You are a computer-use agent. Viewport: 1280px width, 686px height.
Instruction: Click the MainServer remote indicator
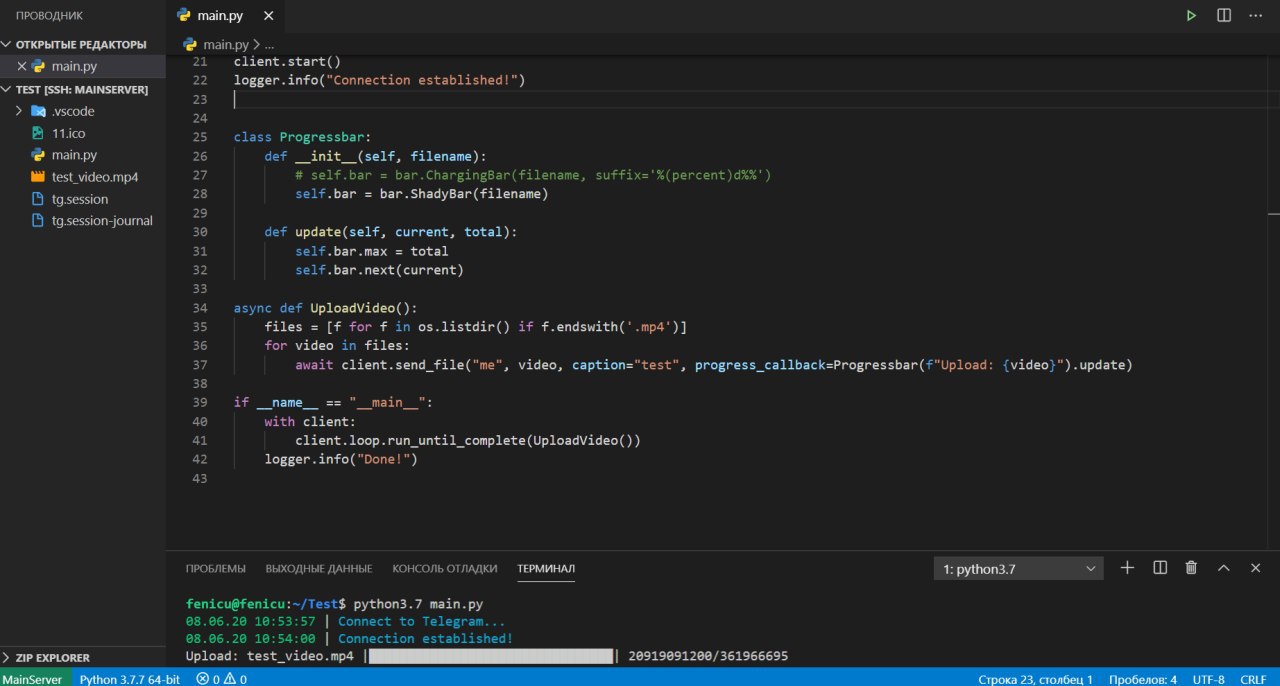[32, 679]
